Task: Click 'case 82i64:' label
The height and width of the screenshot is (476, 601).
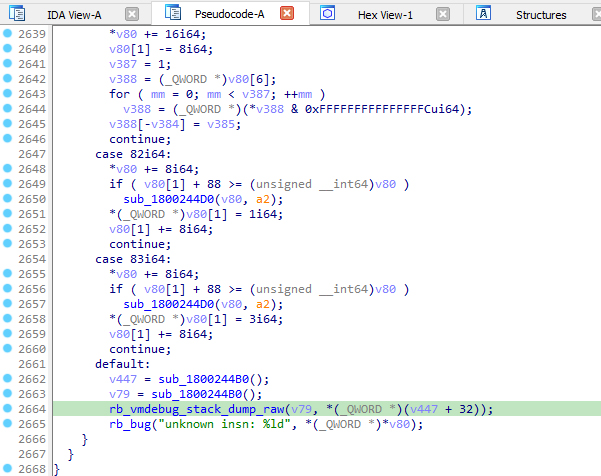Action: (x=133, y=154)
